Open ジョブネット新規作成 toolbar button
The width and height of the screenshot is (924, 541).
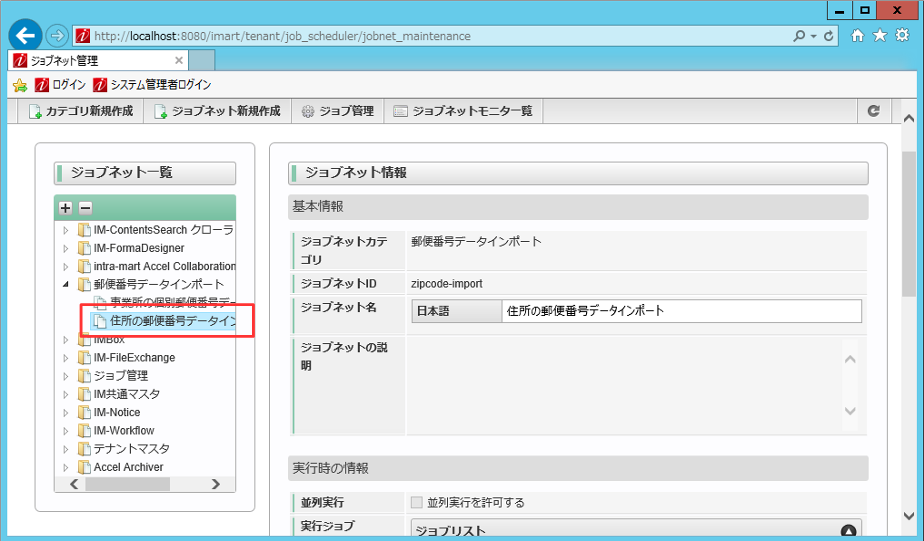(x=217, y=111)
